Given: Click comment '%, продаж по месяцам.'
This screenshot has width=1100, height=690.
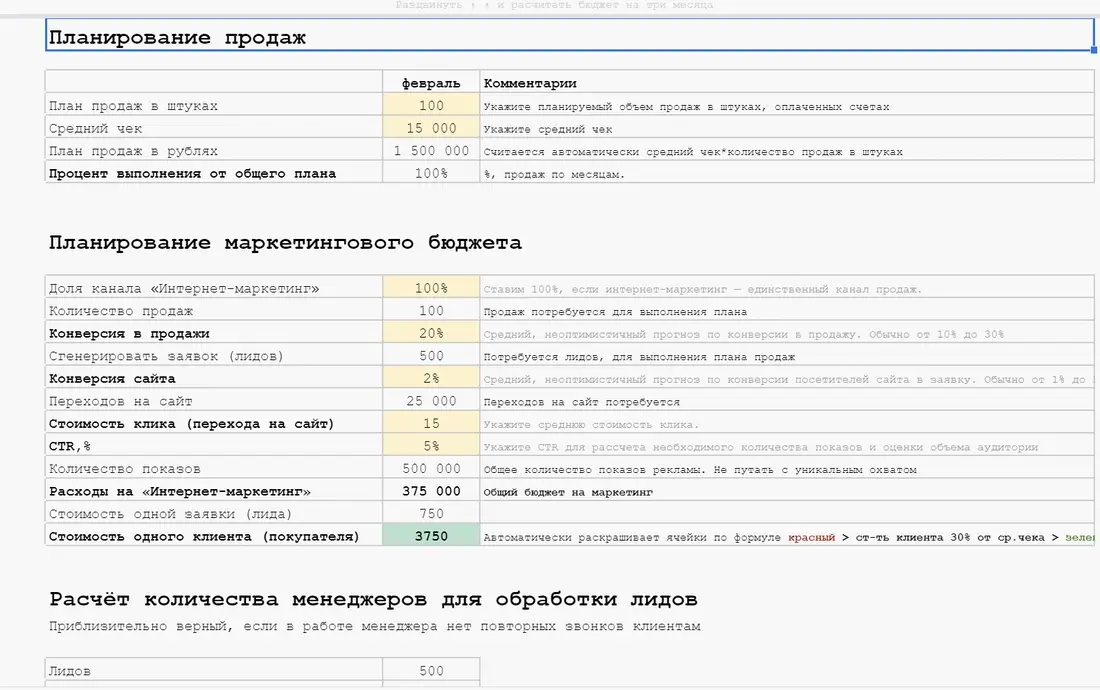Looking at the screenshot, I should [x=554, y=175].
